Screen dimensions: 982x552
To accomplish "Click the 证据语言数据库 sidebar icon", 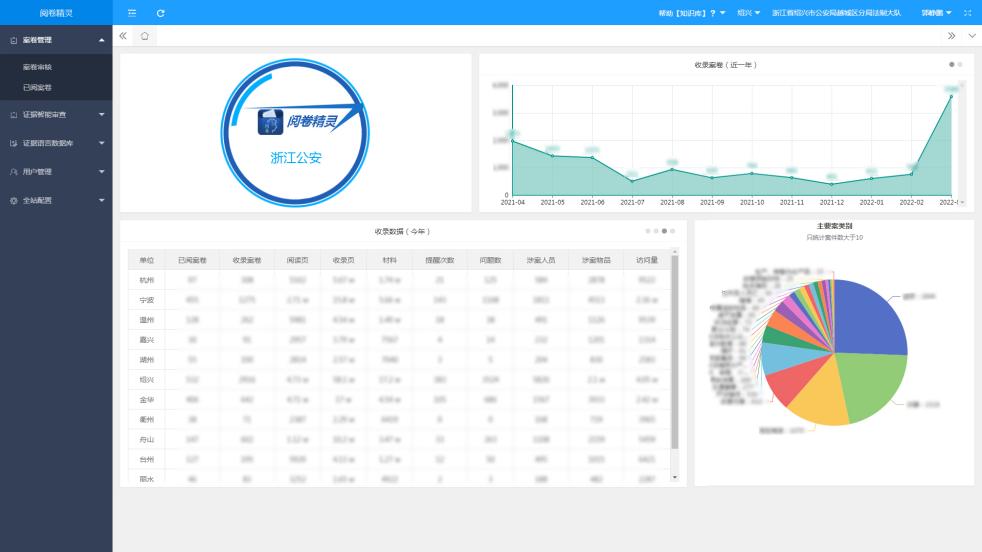I will pos(14,143).
